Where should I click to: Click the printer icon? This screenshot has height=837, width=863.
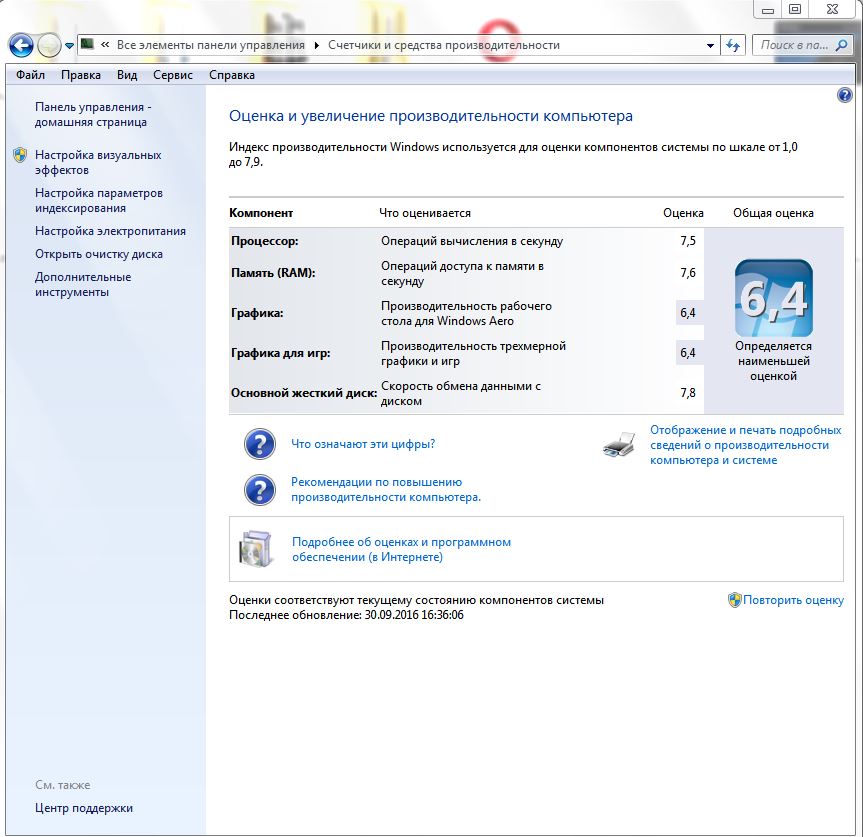(619, 445)
